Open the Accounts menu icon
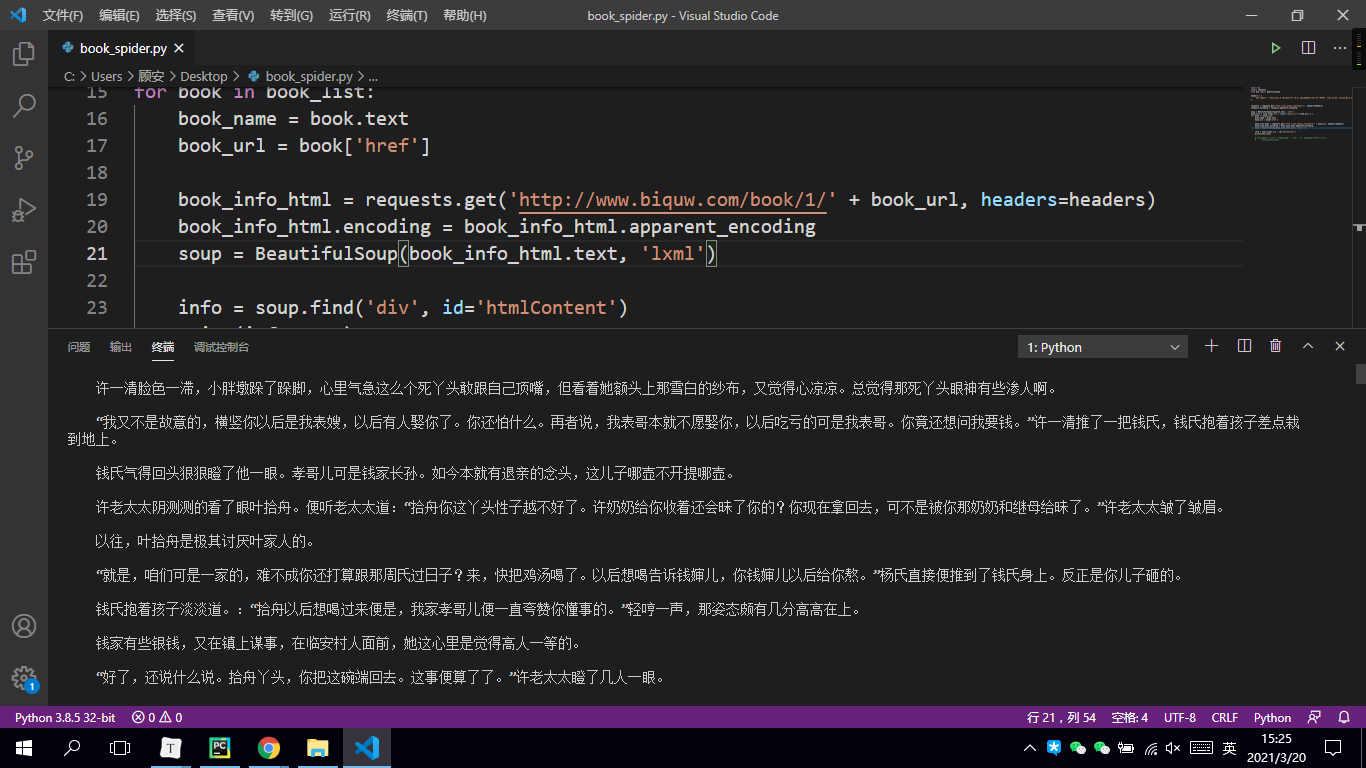Image resolution: width=1366 pixels, height=768 pixels. pyautogui.click(x=24, y=626)
